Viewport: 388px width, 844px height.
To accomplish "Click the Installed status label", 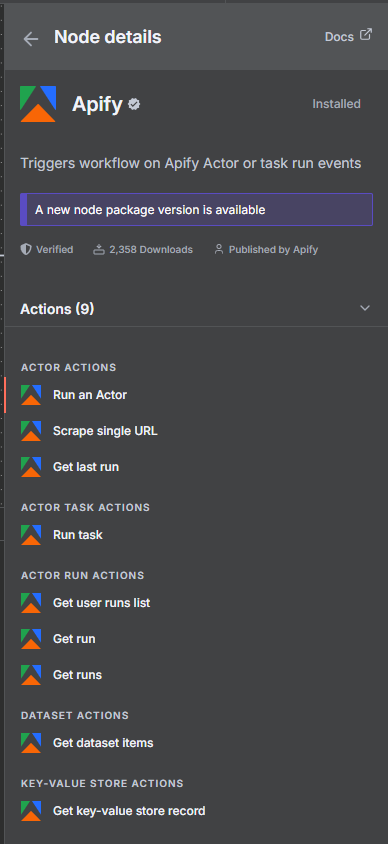I will 336,104.
